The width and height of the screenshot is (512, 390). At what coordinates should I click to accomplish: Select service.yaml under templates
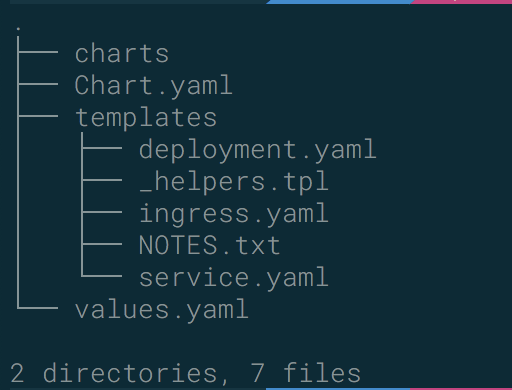tap(234, 277)
